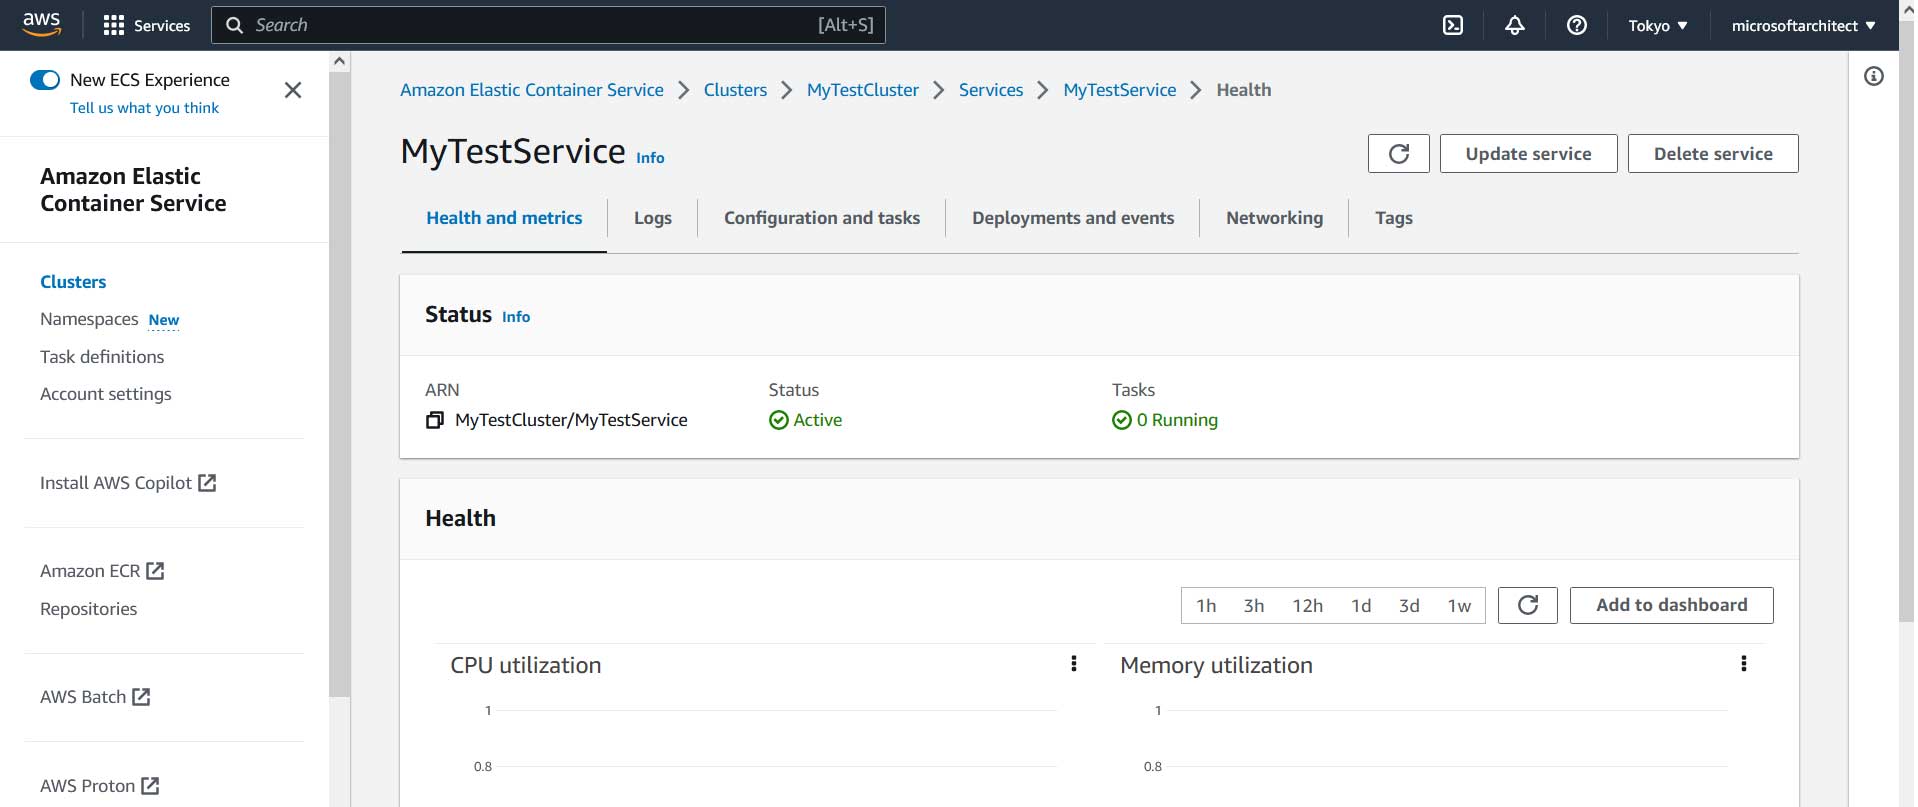Open Repositories in the sidebar
The image size is (1918, 807).
88,609
